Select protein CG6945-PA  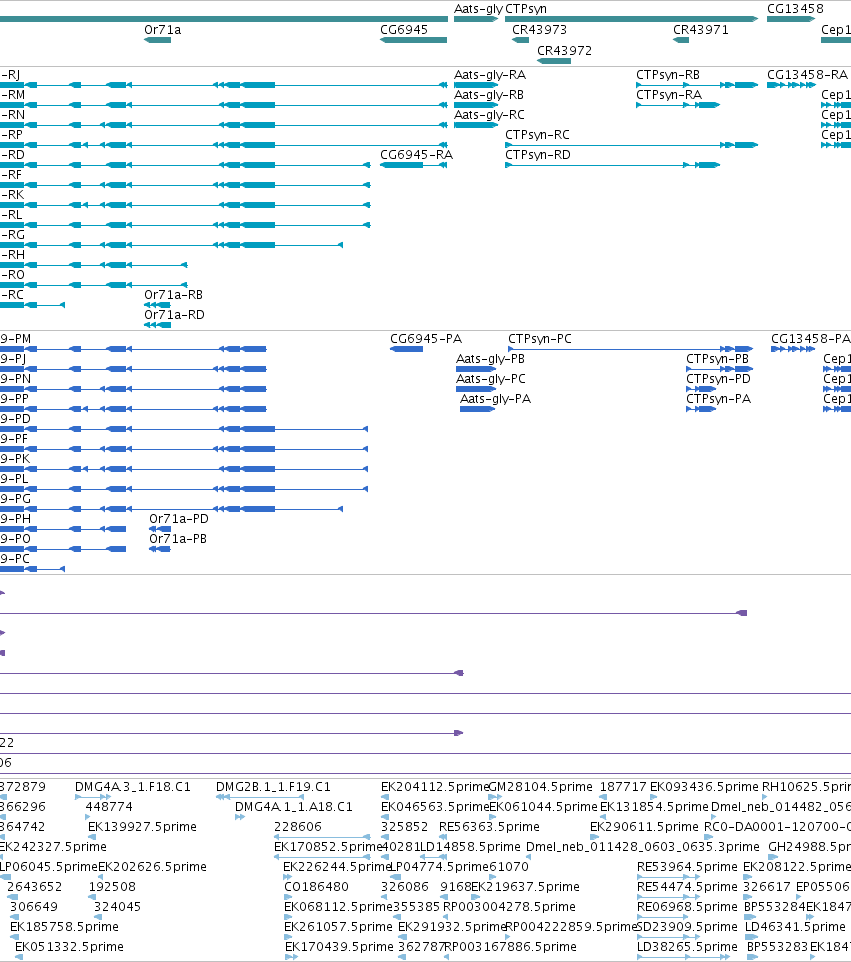[426, 339]
